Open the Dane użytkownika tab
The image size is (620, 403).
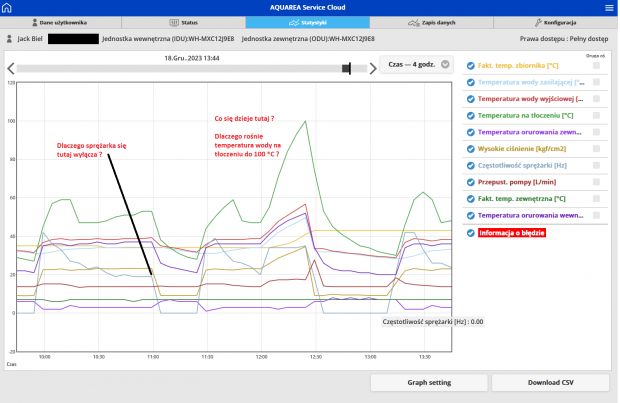point(59,22)
